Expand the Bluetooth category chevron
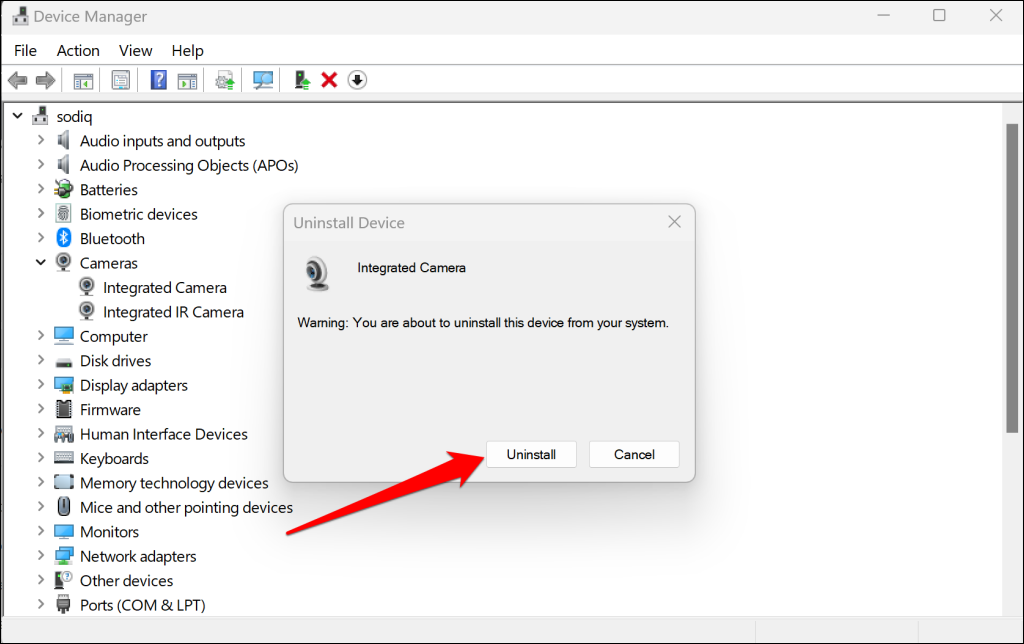The width and height of the screenshot is (1024, 644). tap(41, 238)
